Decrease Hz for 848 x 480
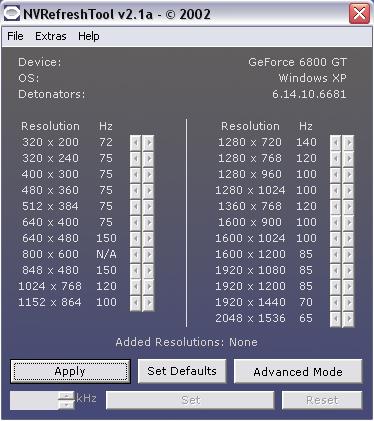The height and width of the screenshot is (421, 374). pyautogui.click(x=135, y=271)
